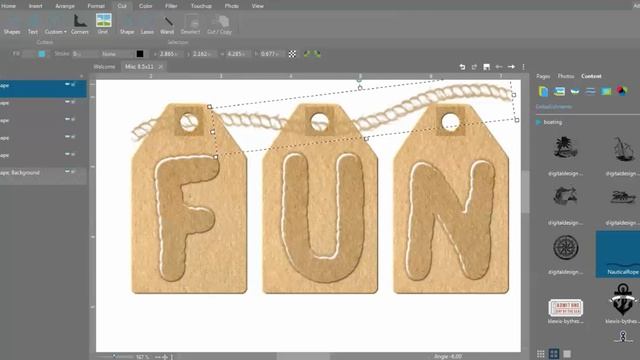
Task: Choose the Shape selection tool
Action: tap(127, 24)
